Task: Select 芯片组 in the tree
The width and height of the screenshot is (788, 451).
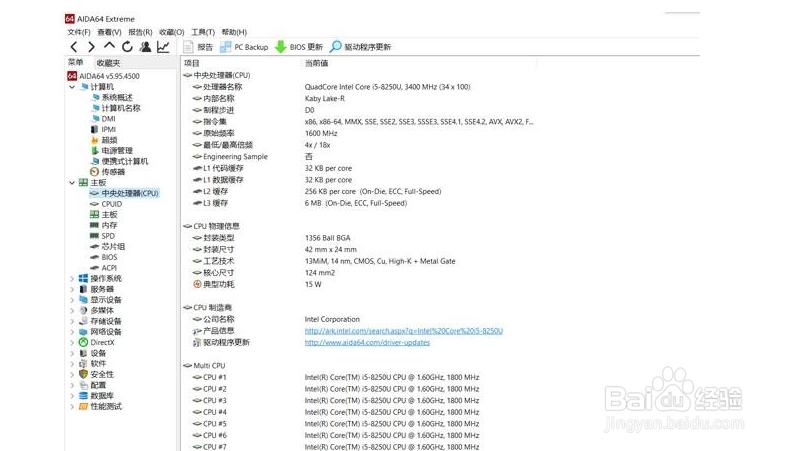Action: point(108,246)
